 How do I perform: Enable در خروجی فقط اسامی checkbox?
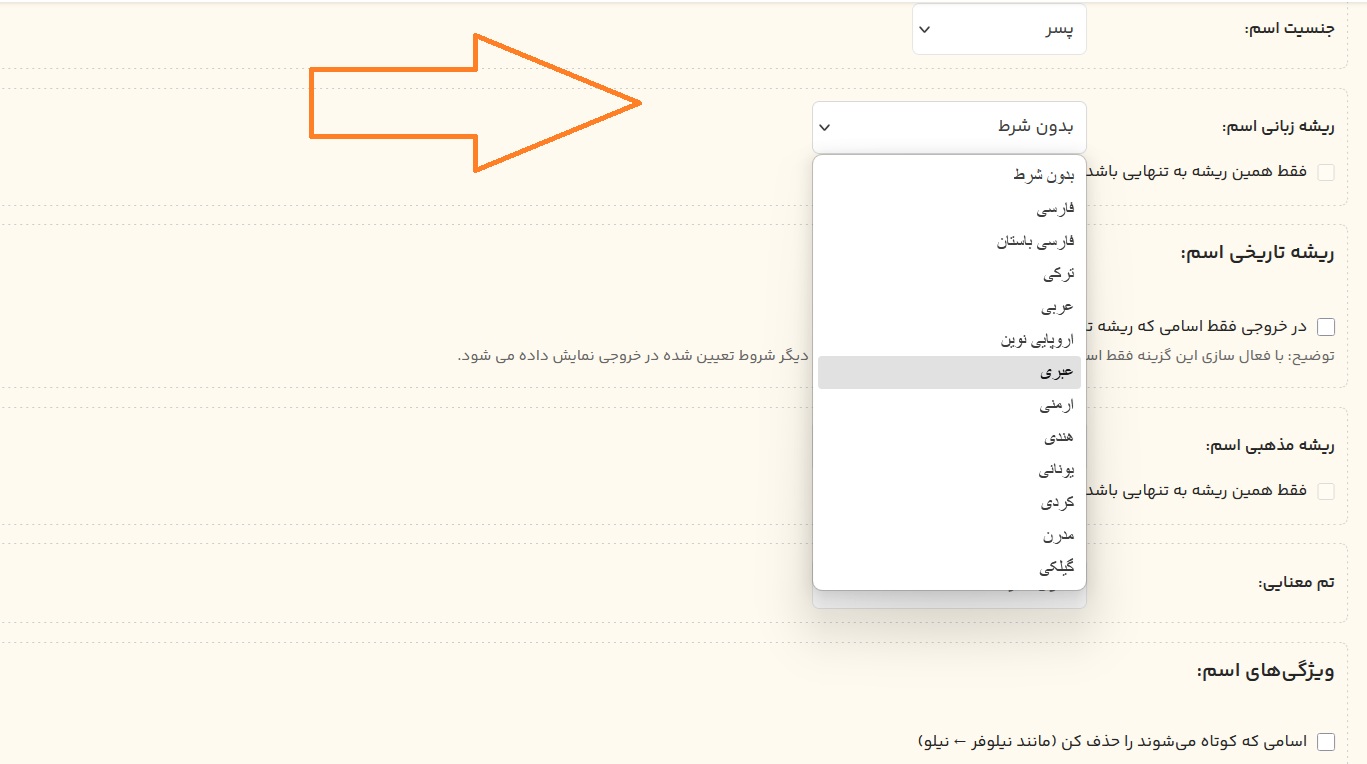1326,327
